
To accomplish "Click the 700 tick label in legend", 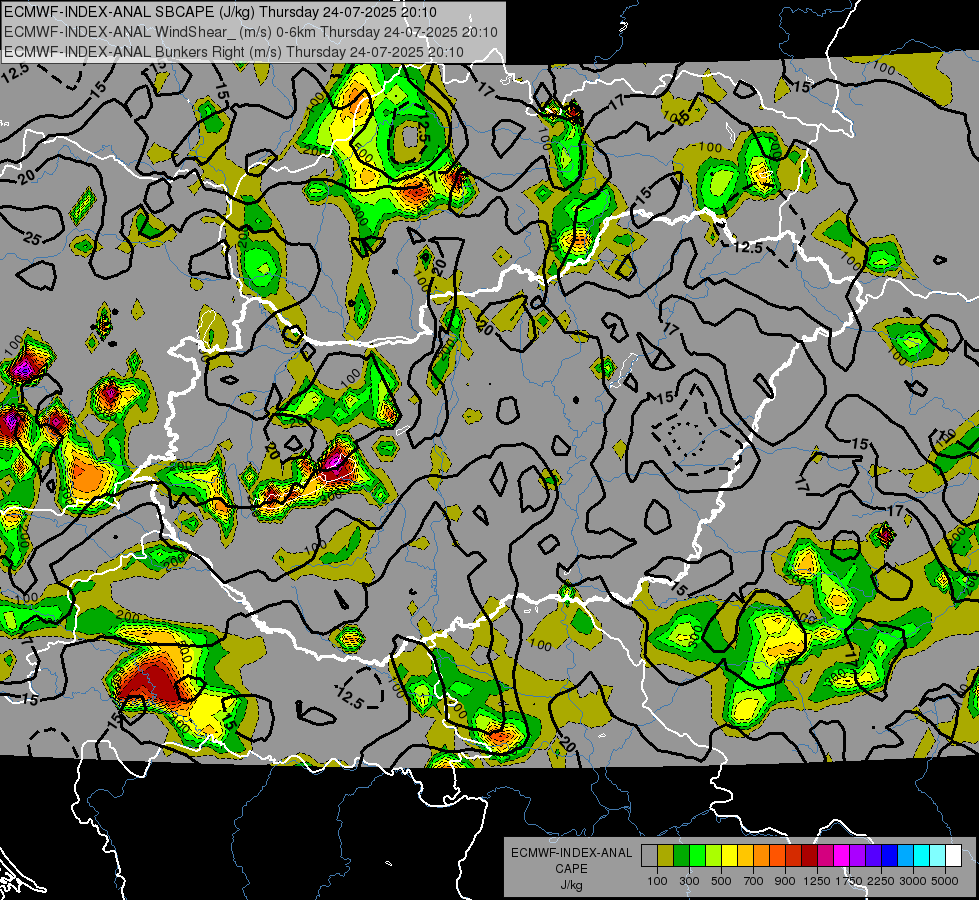I will point(754,881).
